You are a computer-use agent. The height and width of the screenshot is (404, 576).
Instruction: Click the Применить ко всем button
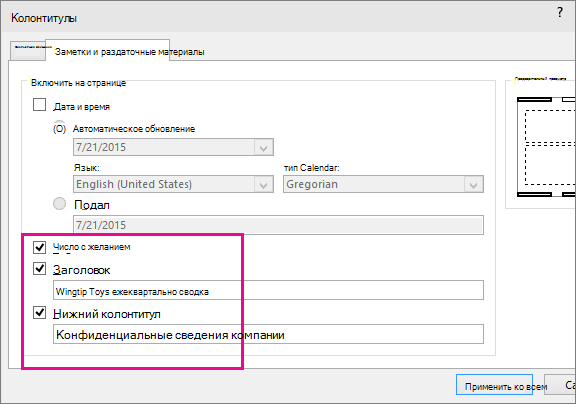(494, 386)
